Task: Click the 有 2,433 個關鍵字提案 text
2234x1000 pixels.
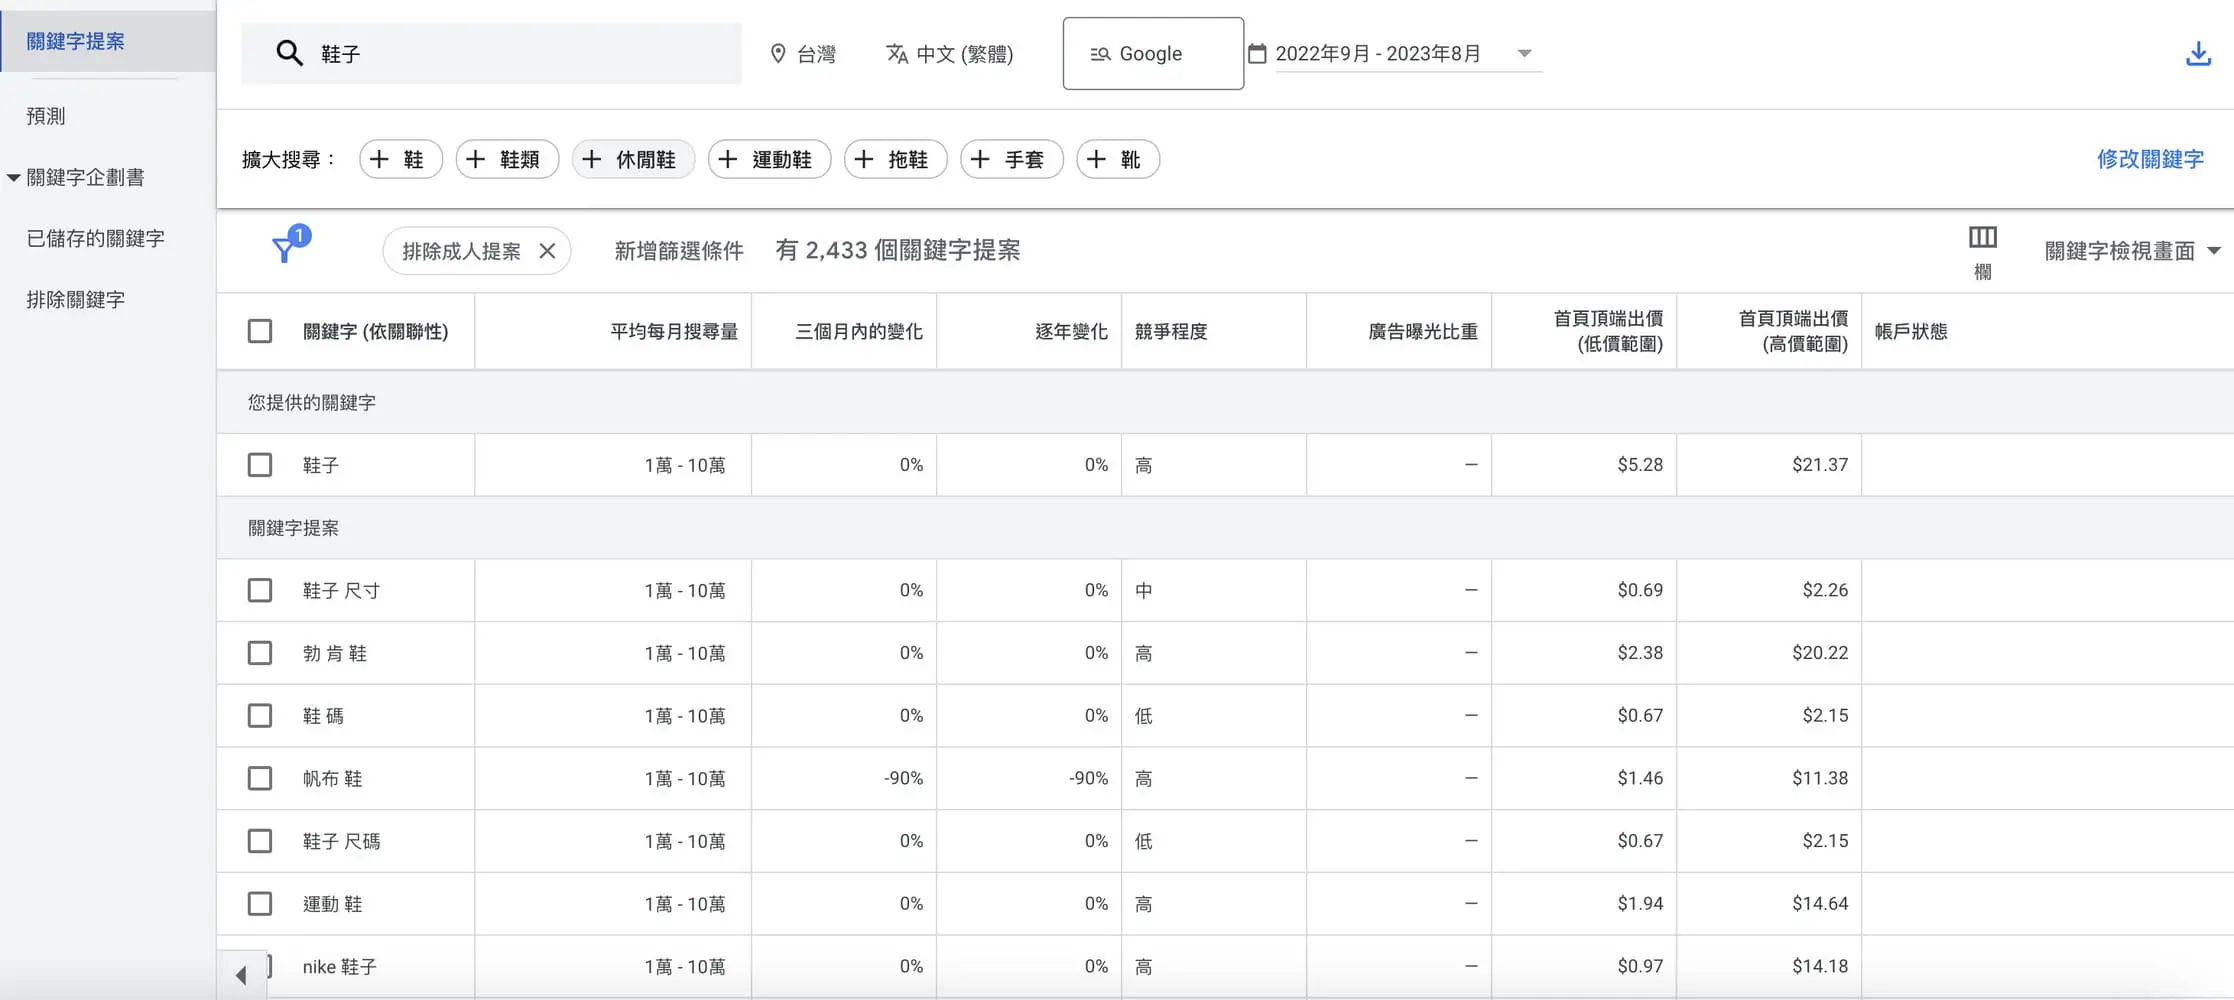Action: tap(898, 250)
